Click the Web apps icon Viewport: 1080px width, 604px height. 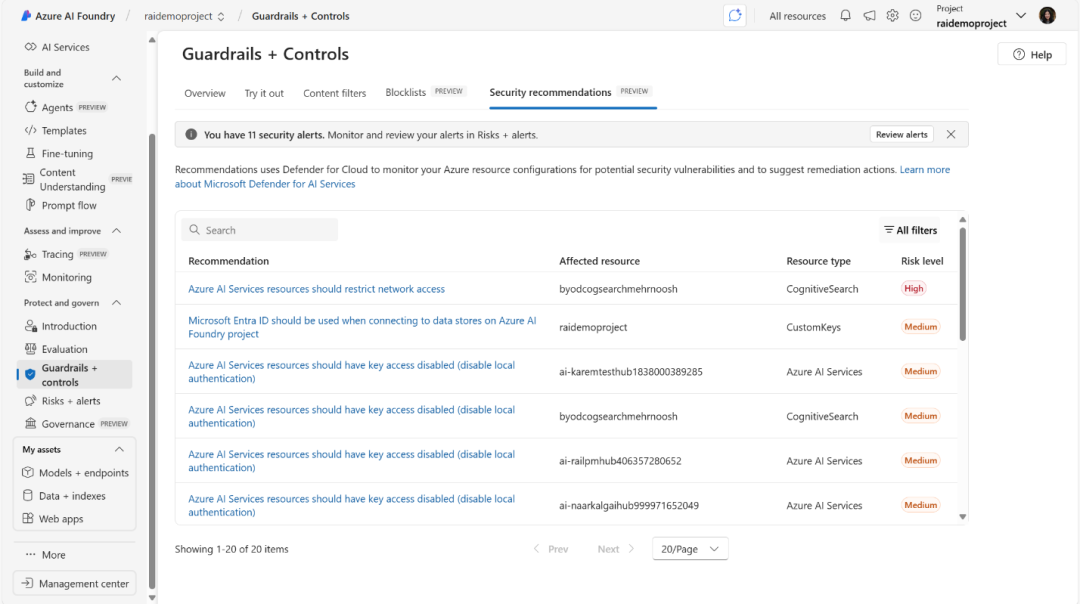pyautogui.click(x=28, y=519)
